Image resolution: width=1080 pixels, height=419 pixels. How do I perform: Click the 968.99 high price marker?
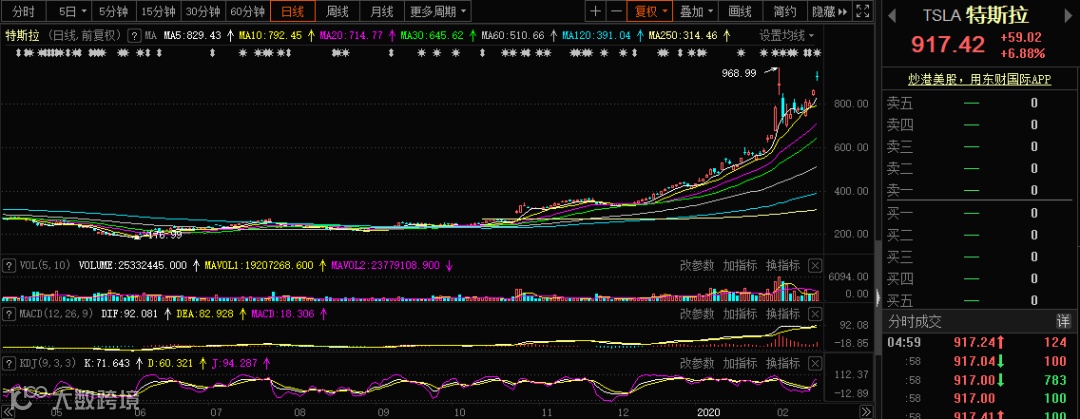[738, 72]
